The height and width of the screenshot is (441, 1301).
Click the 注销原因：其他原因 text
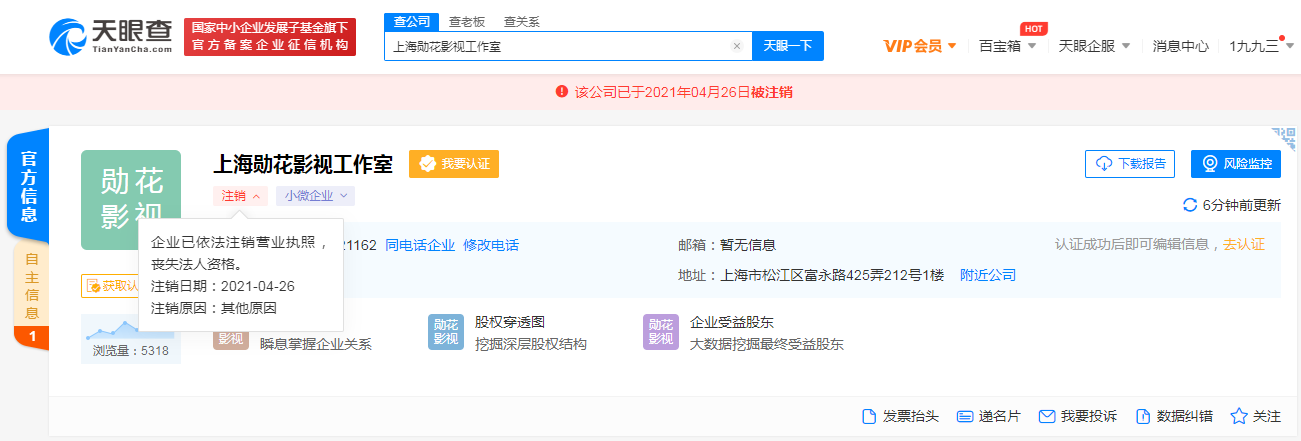coord(214,308)
